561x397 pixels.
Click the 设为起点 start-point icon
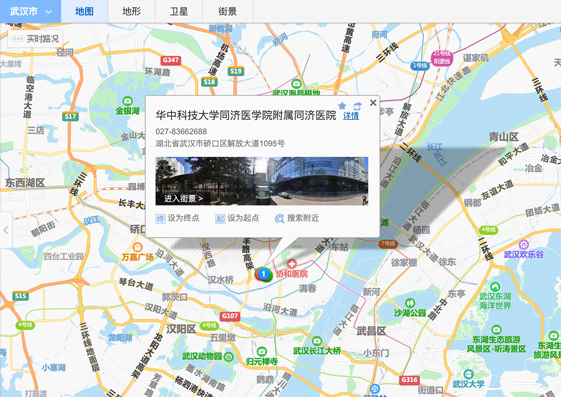click(x=220, y=218)
